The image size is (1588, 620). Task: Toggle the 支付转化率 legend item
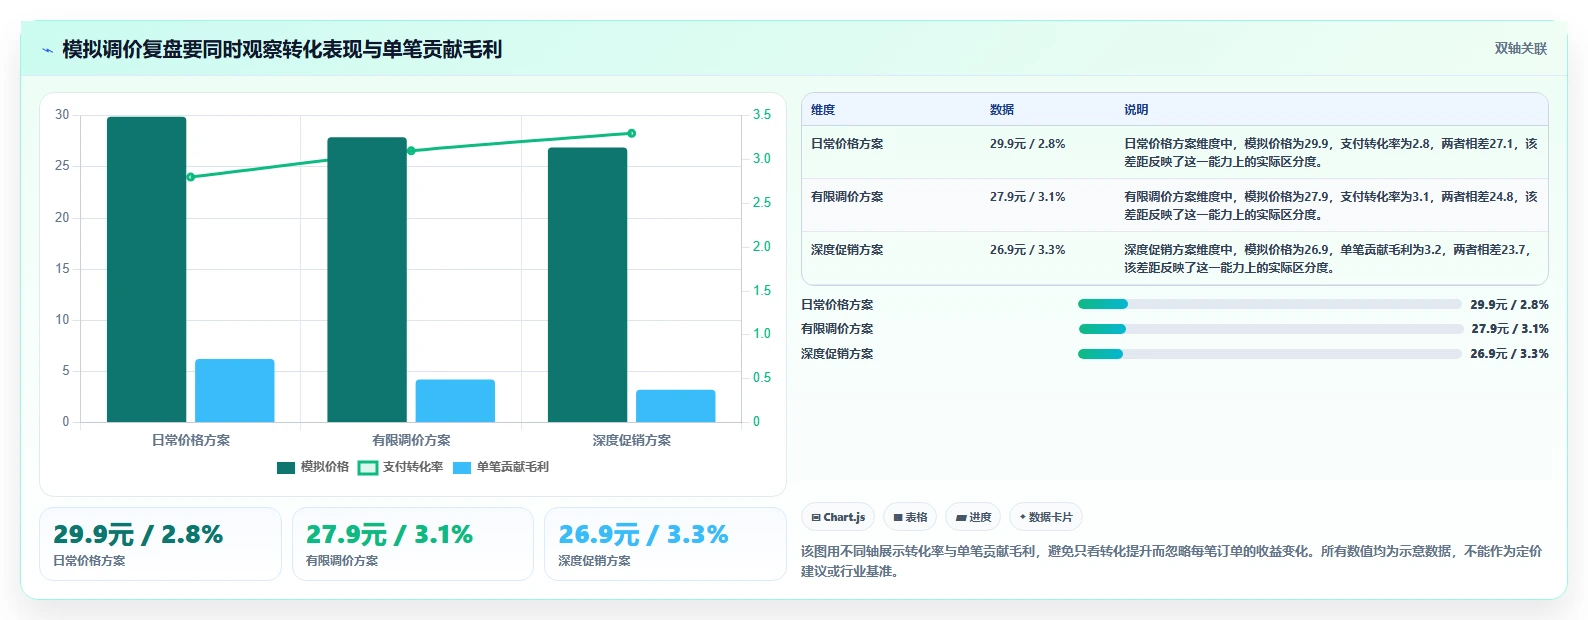tap(400, 467)
